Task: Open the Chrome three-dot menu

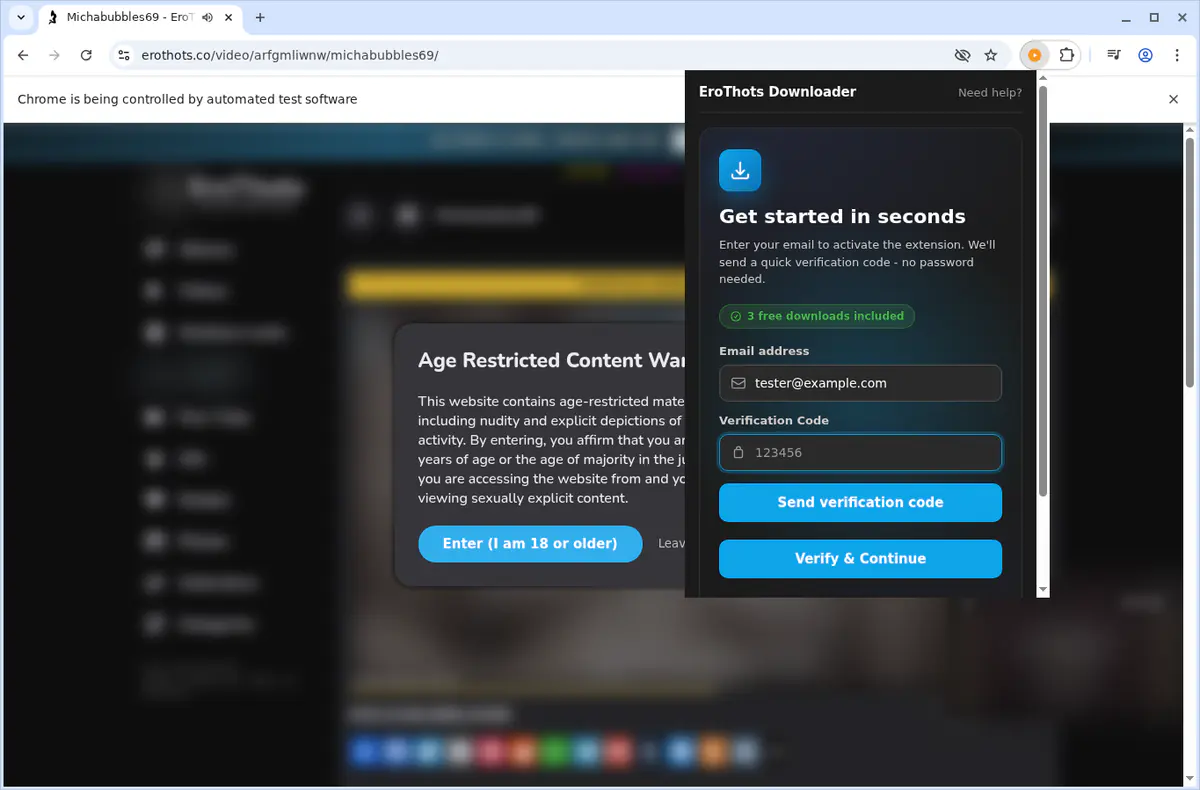Action: [x=1177, y=55]
